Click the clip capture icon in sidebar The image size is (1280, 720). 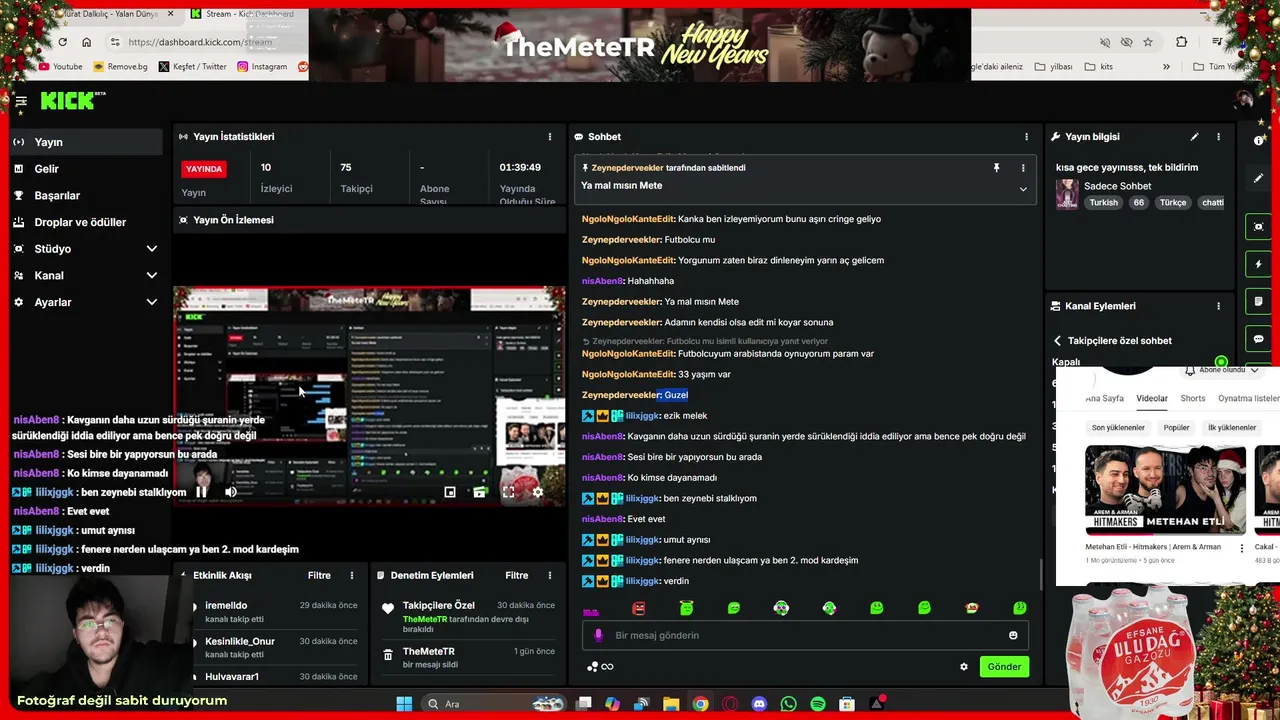click(1259, 227)
